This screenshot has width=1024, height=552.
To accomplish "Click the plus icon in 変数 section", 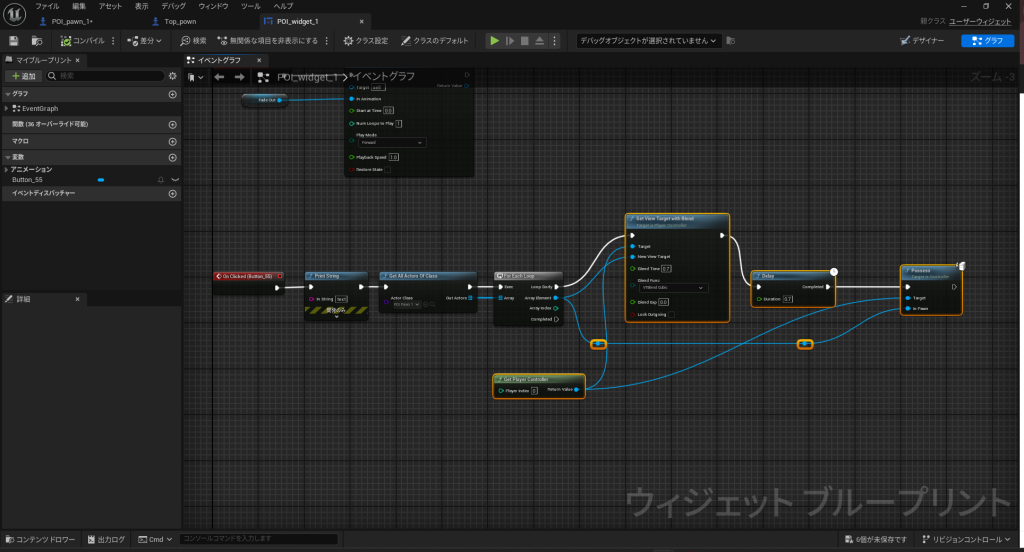I will tap(172, 157).
